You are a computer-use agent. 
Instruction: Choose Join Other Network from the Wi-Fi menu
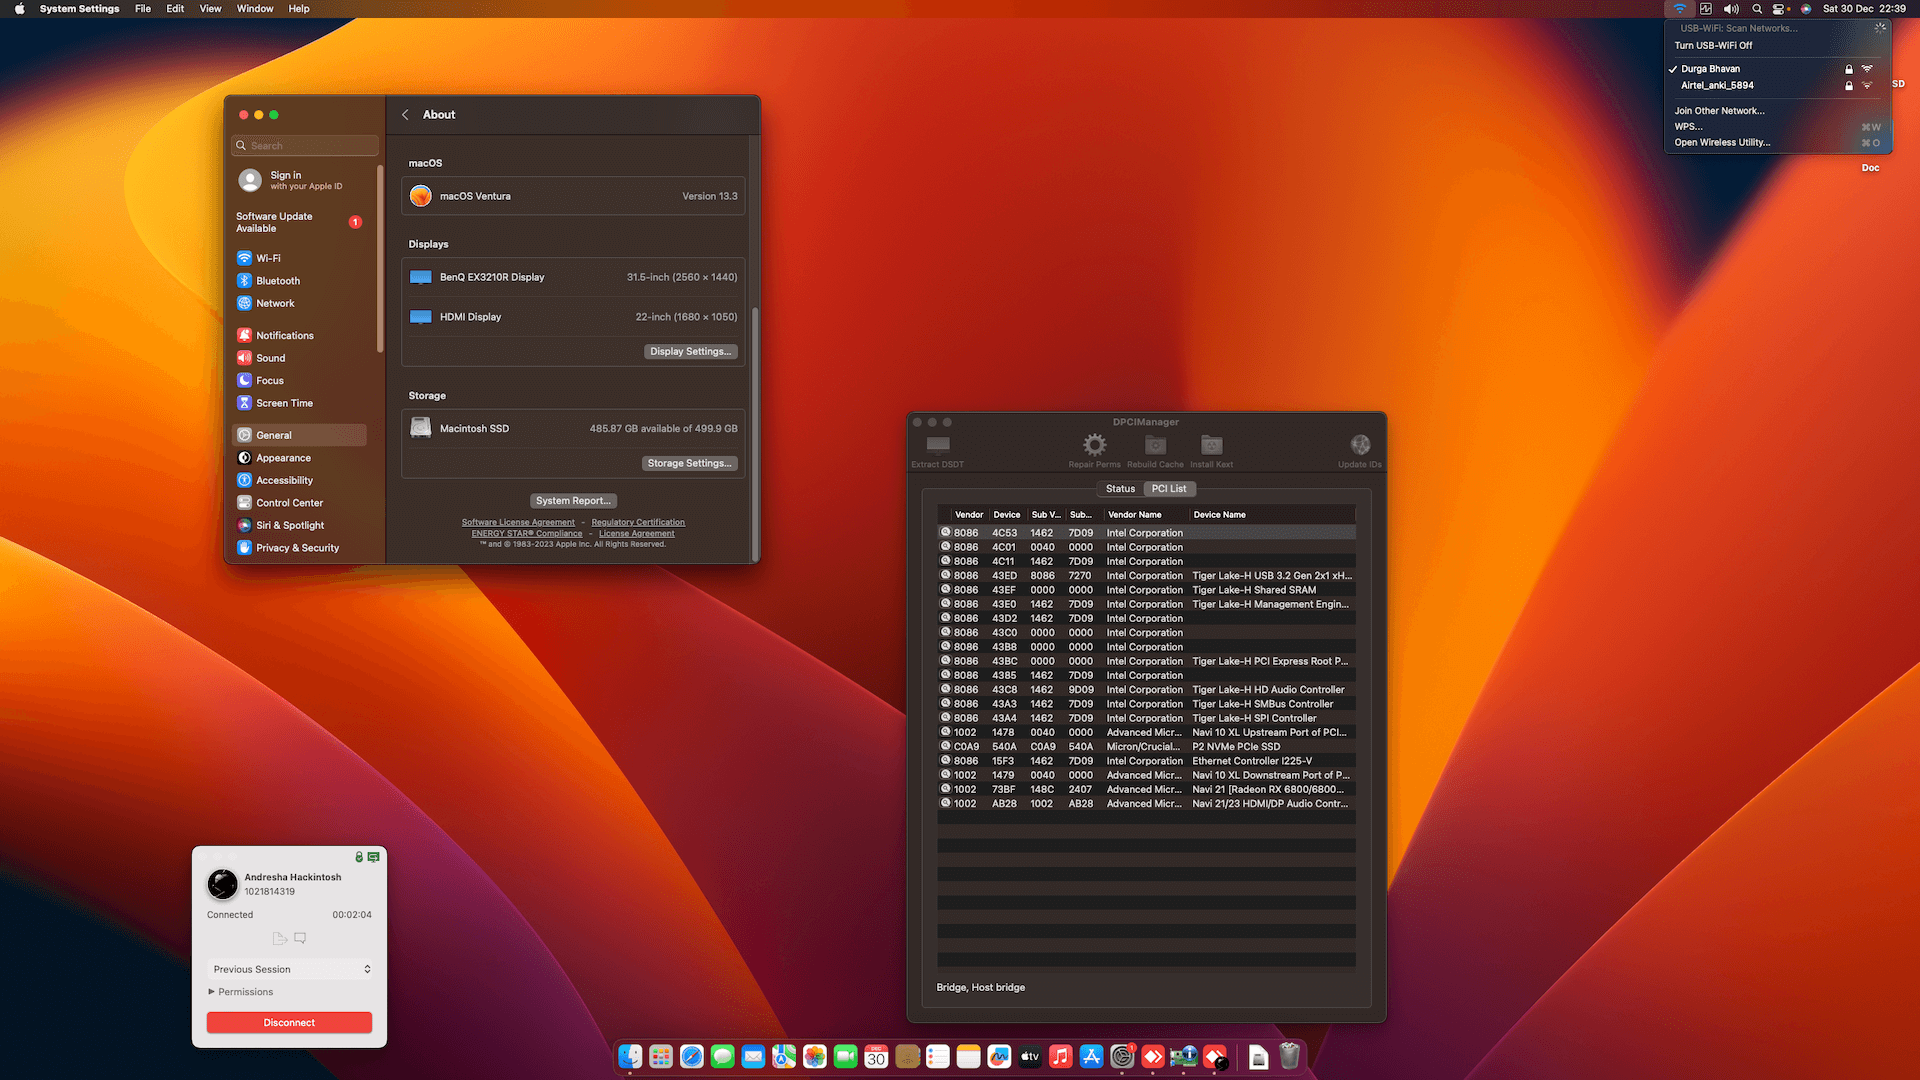coord(1719,110)
